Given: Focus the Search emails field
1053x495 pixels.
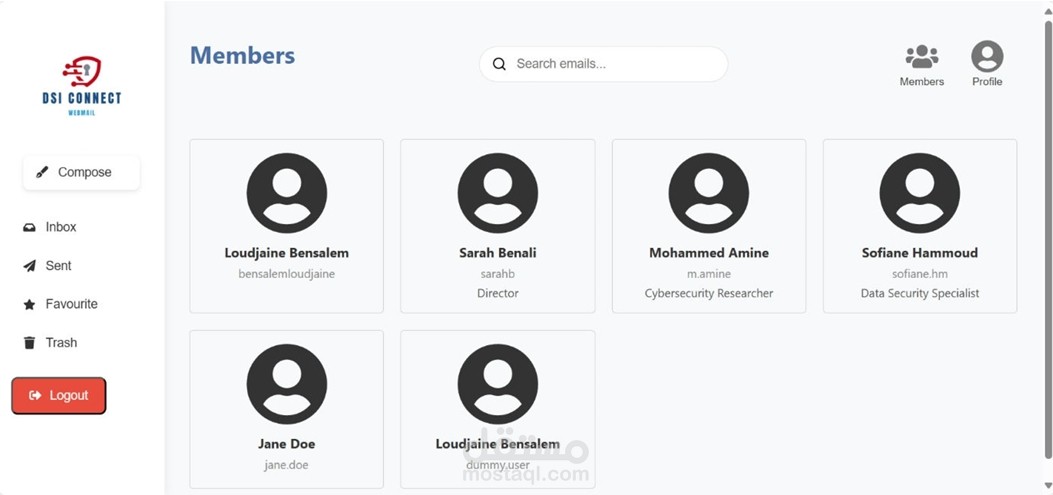Looking at the screenshot, I should (x=603, y=64).
